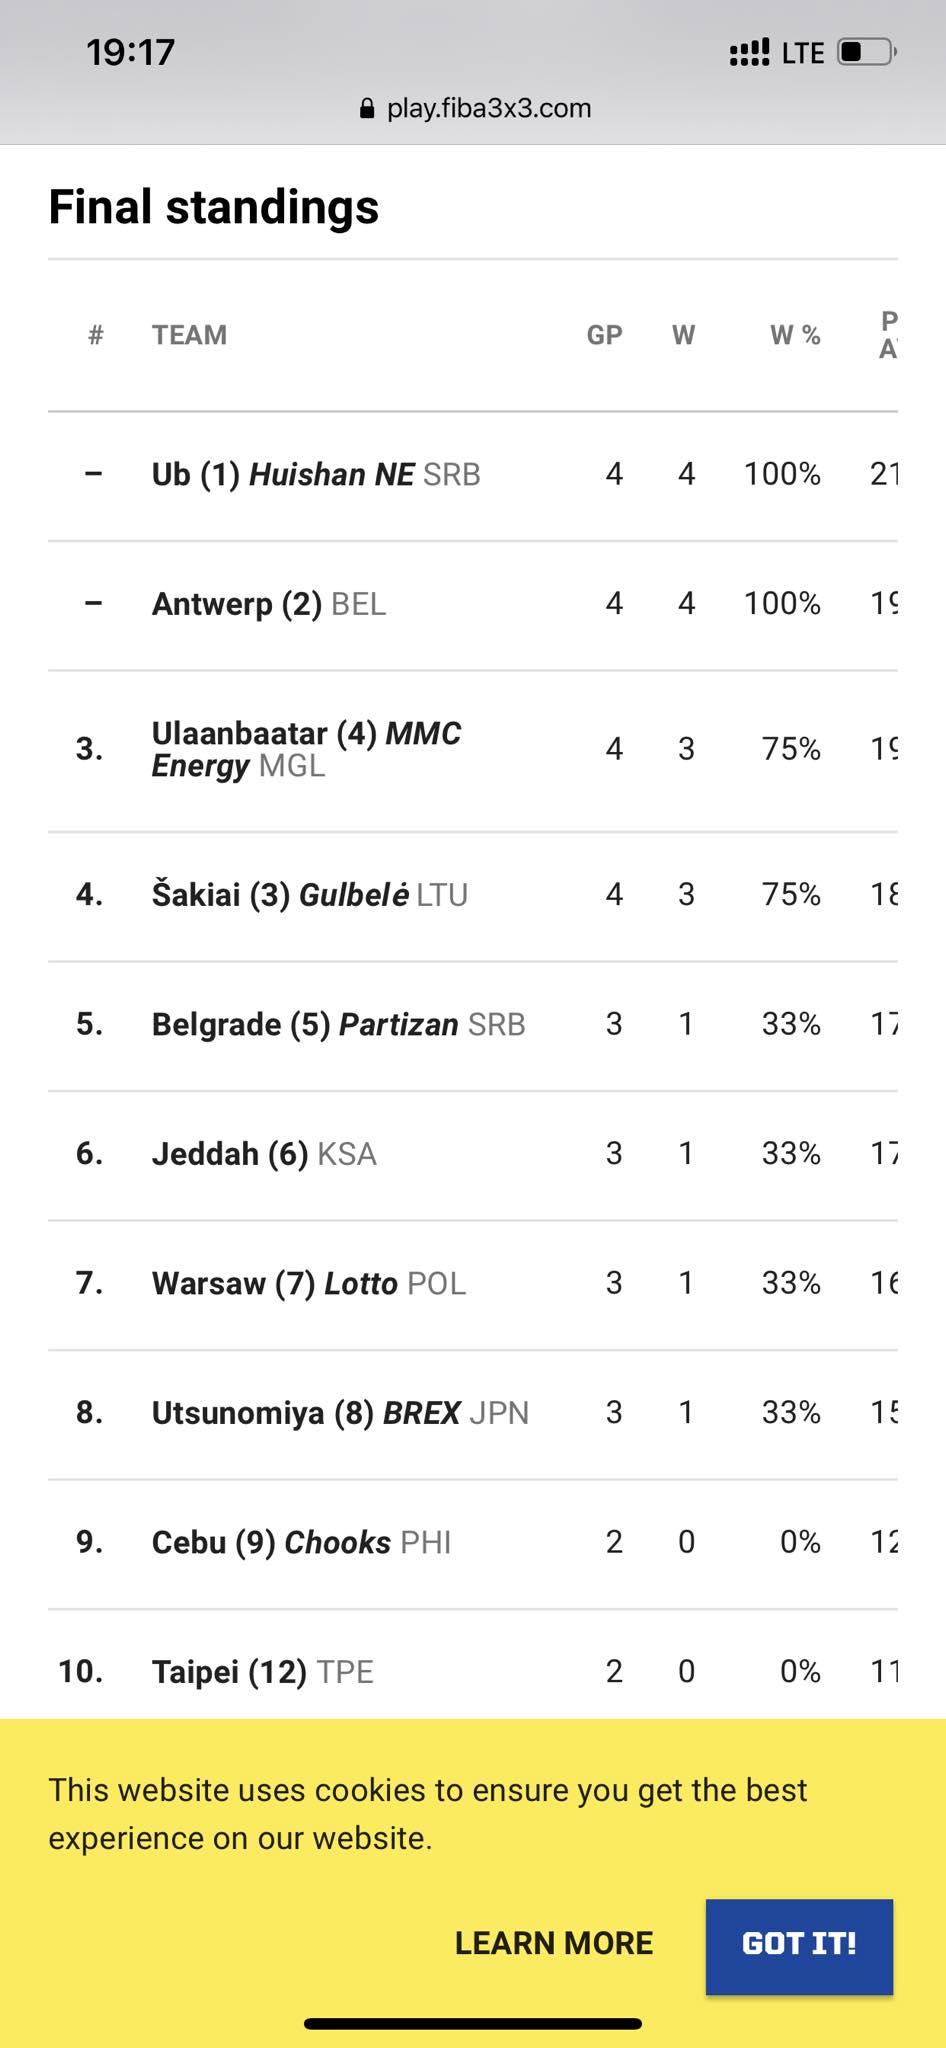Open the LEARN MORE cookie link
946x2048 pixels.
(x=553, y=1943)
